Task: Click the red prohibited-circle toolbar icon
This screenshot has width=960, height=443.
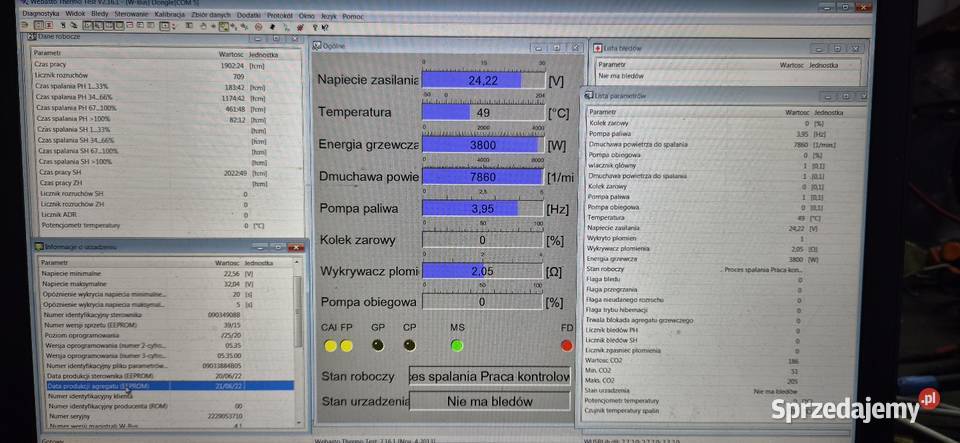Action: [x=258, y=27]
